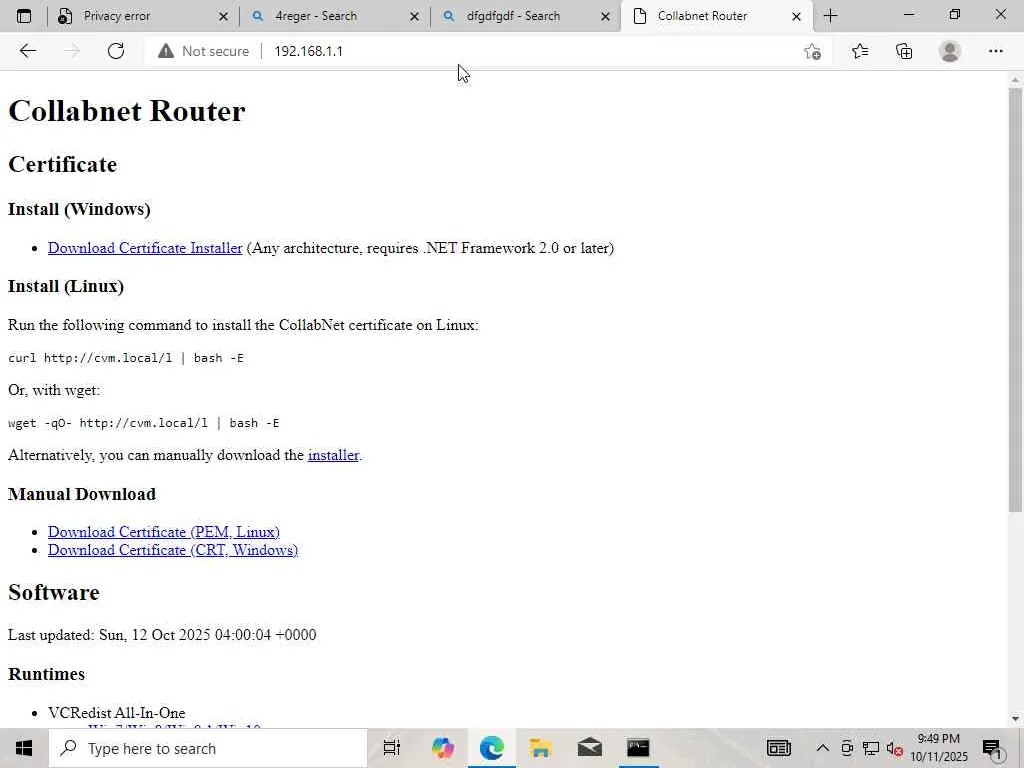Click the scrollbar down arrow

click(x=1015, y=719)
